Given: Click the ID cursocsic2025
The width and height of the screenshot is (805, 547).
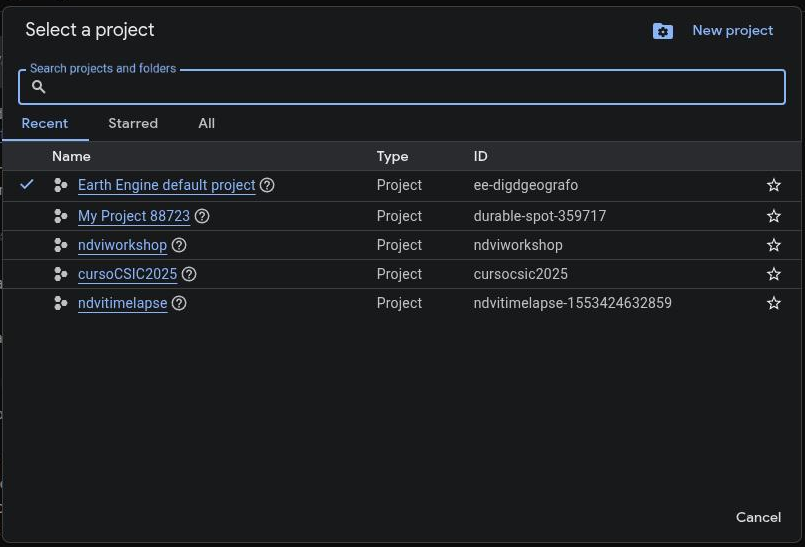Looking at the screenshot, I should click(521, 274).
